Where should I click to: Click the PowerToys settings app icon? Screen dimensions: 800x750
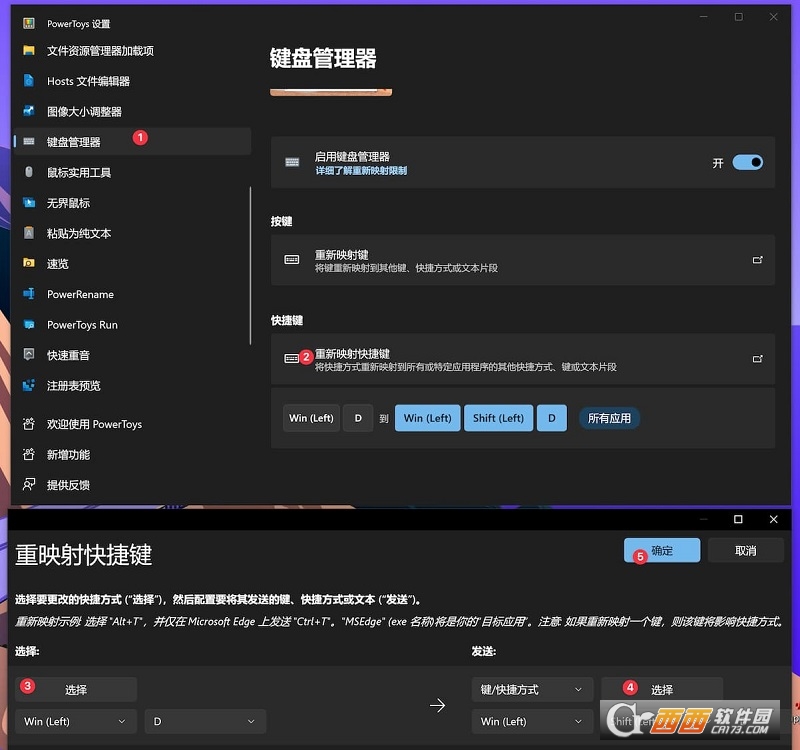click(x=29, y=23)
